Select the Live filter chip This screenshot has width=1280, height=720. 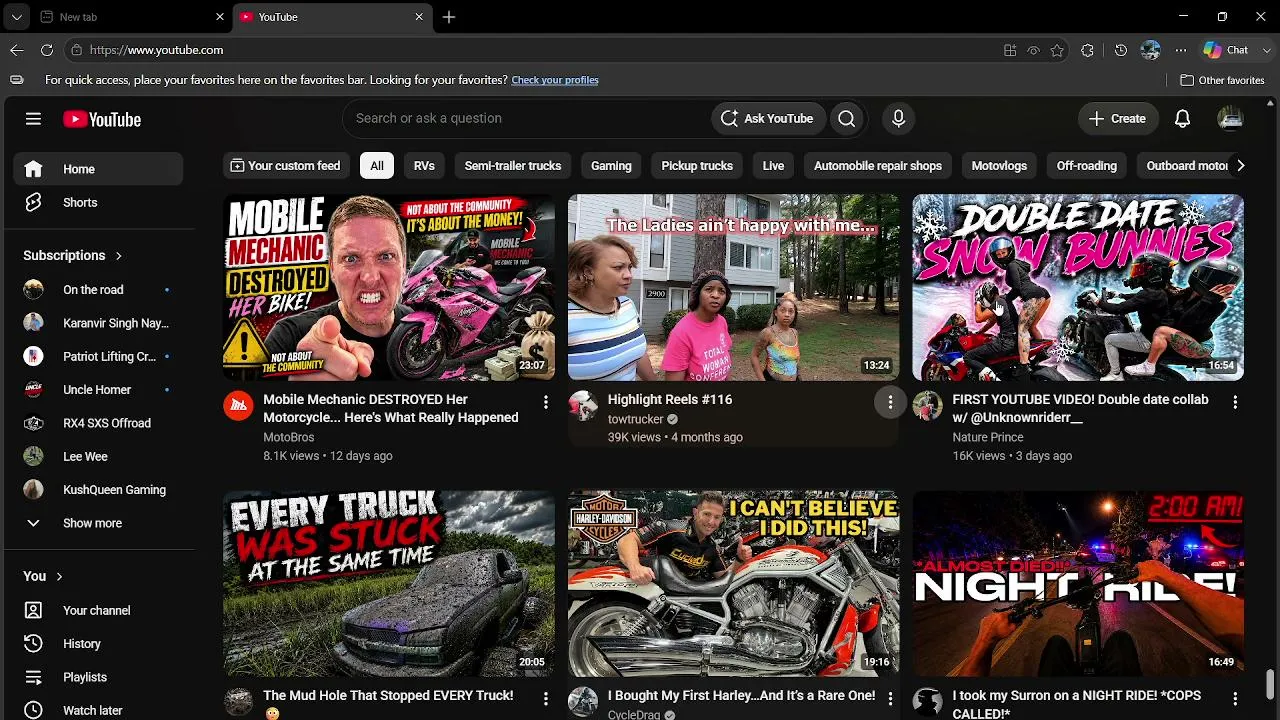[x=773, y=166]
